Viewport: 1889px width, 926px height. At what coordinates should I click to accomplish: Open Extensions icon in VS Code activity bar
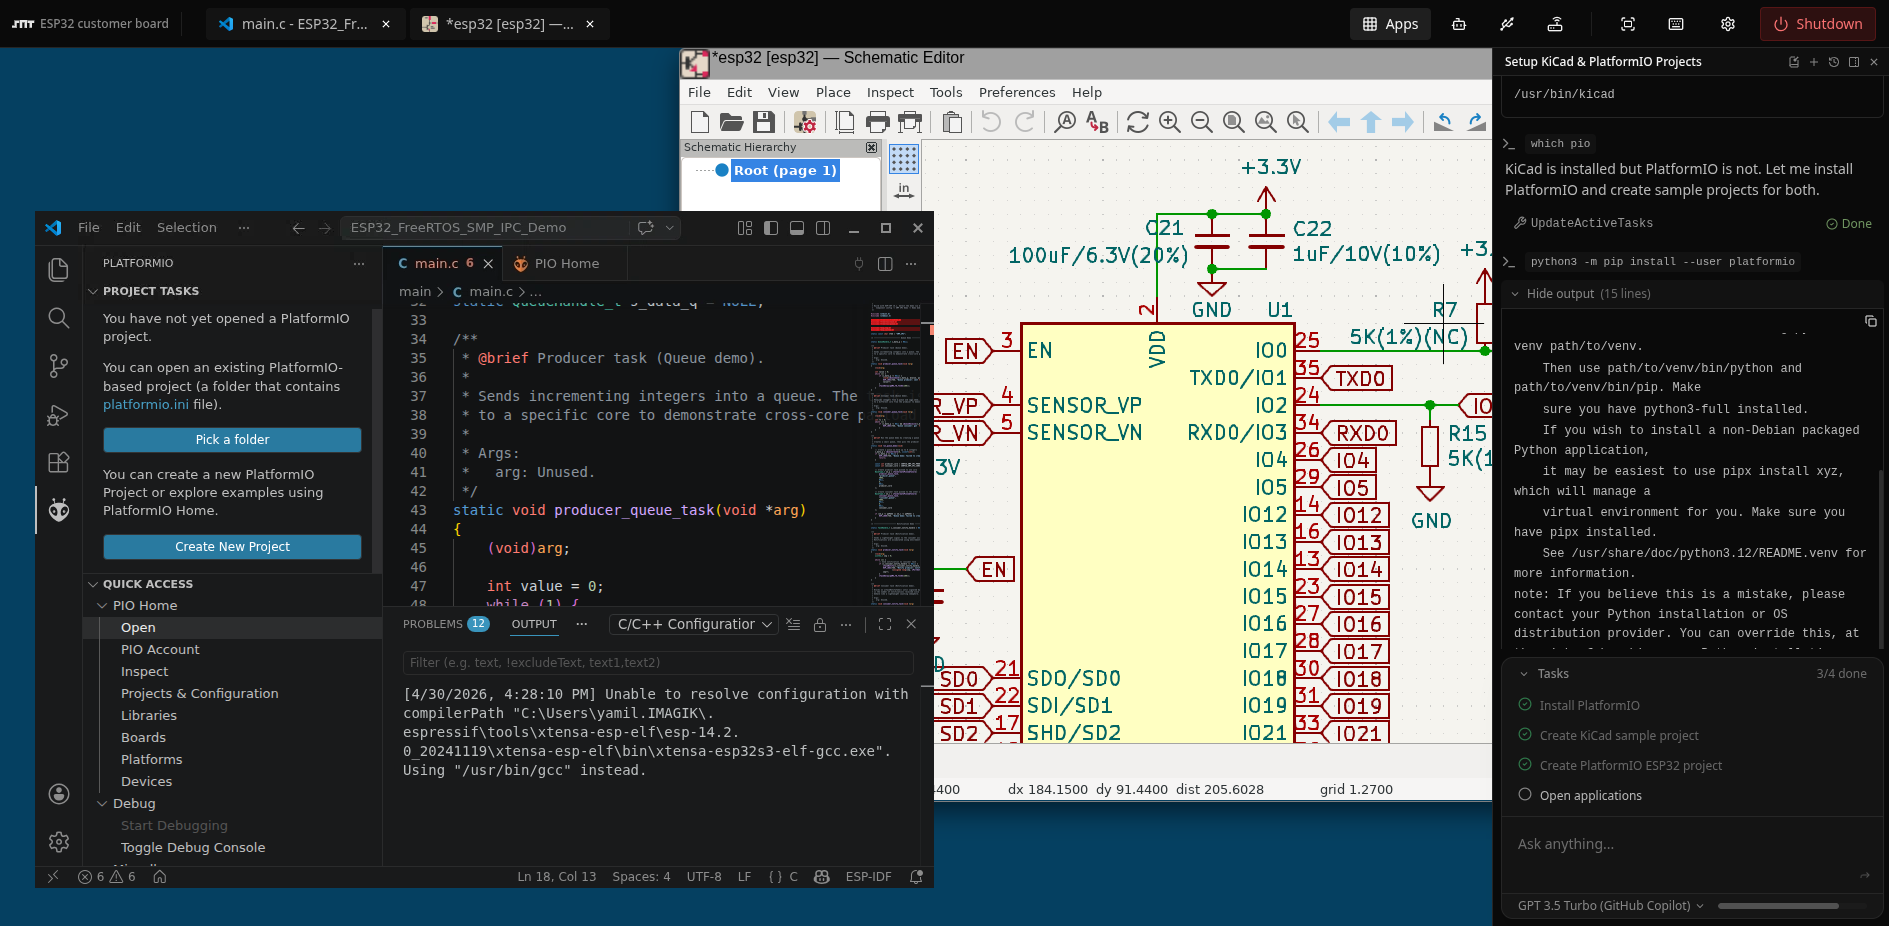(59, 462)
